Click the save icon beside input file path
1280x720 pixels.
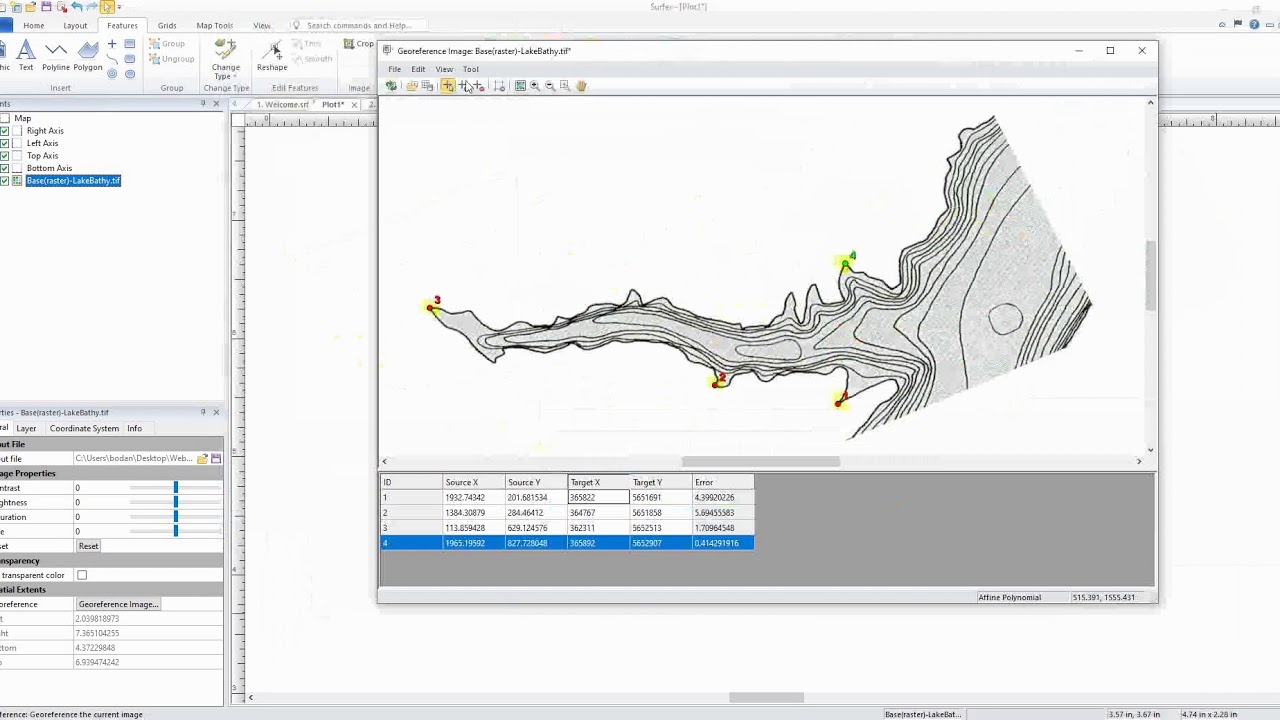[x=215, y=458]
